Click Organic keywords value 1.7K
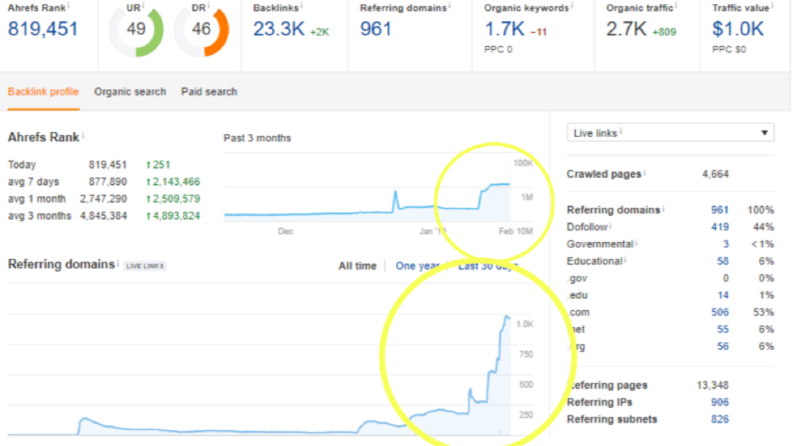The image size is (793, 446). click(504, 29)
